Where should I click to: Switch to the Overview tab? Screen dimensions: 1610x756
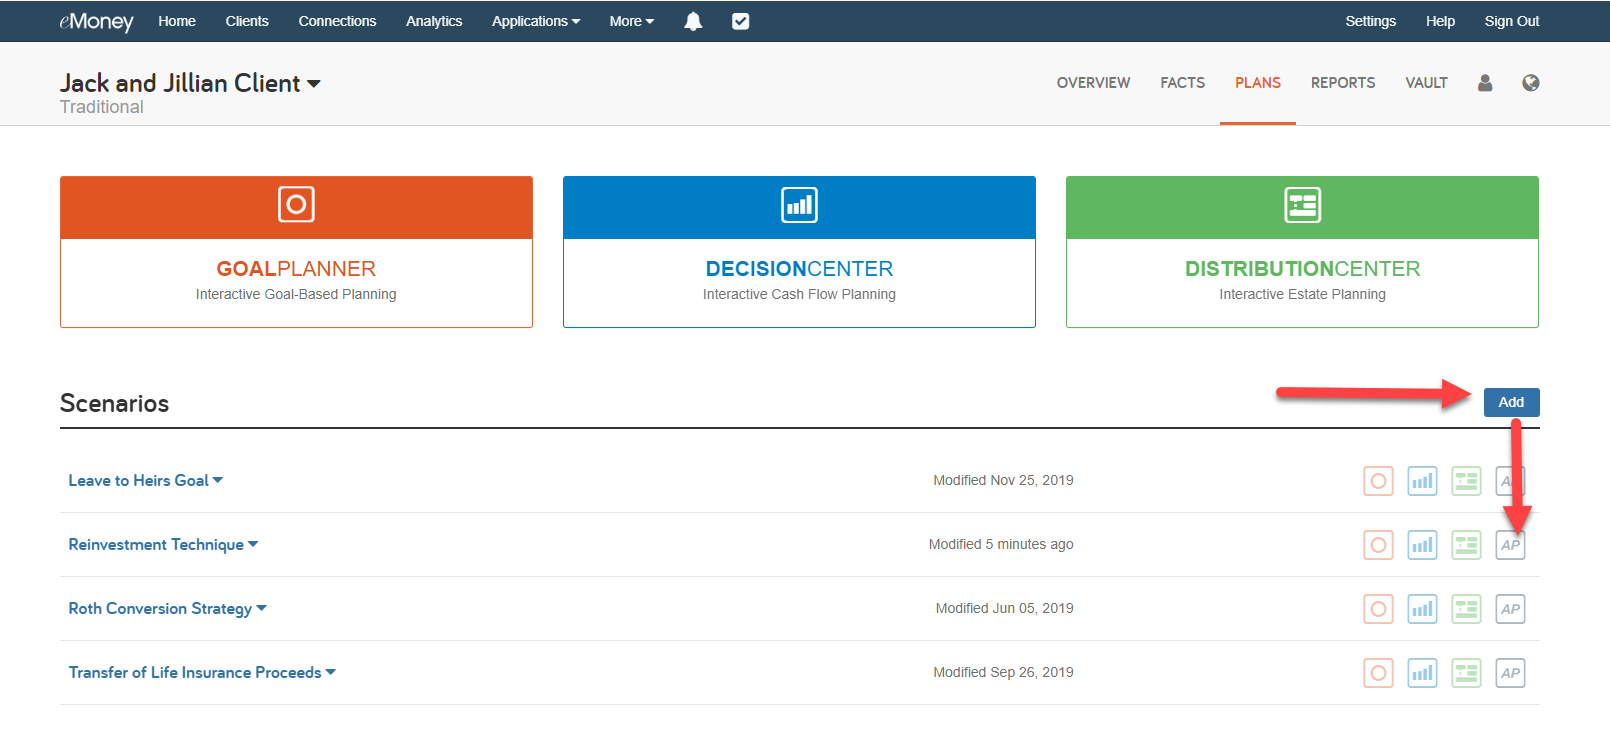1093,83
